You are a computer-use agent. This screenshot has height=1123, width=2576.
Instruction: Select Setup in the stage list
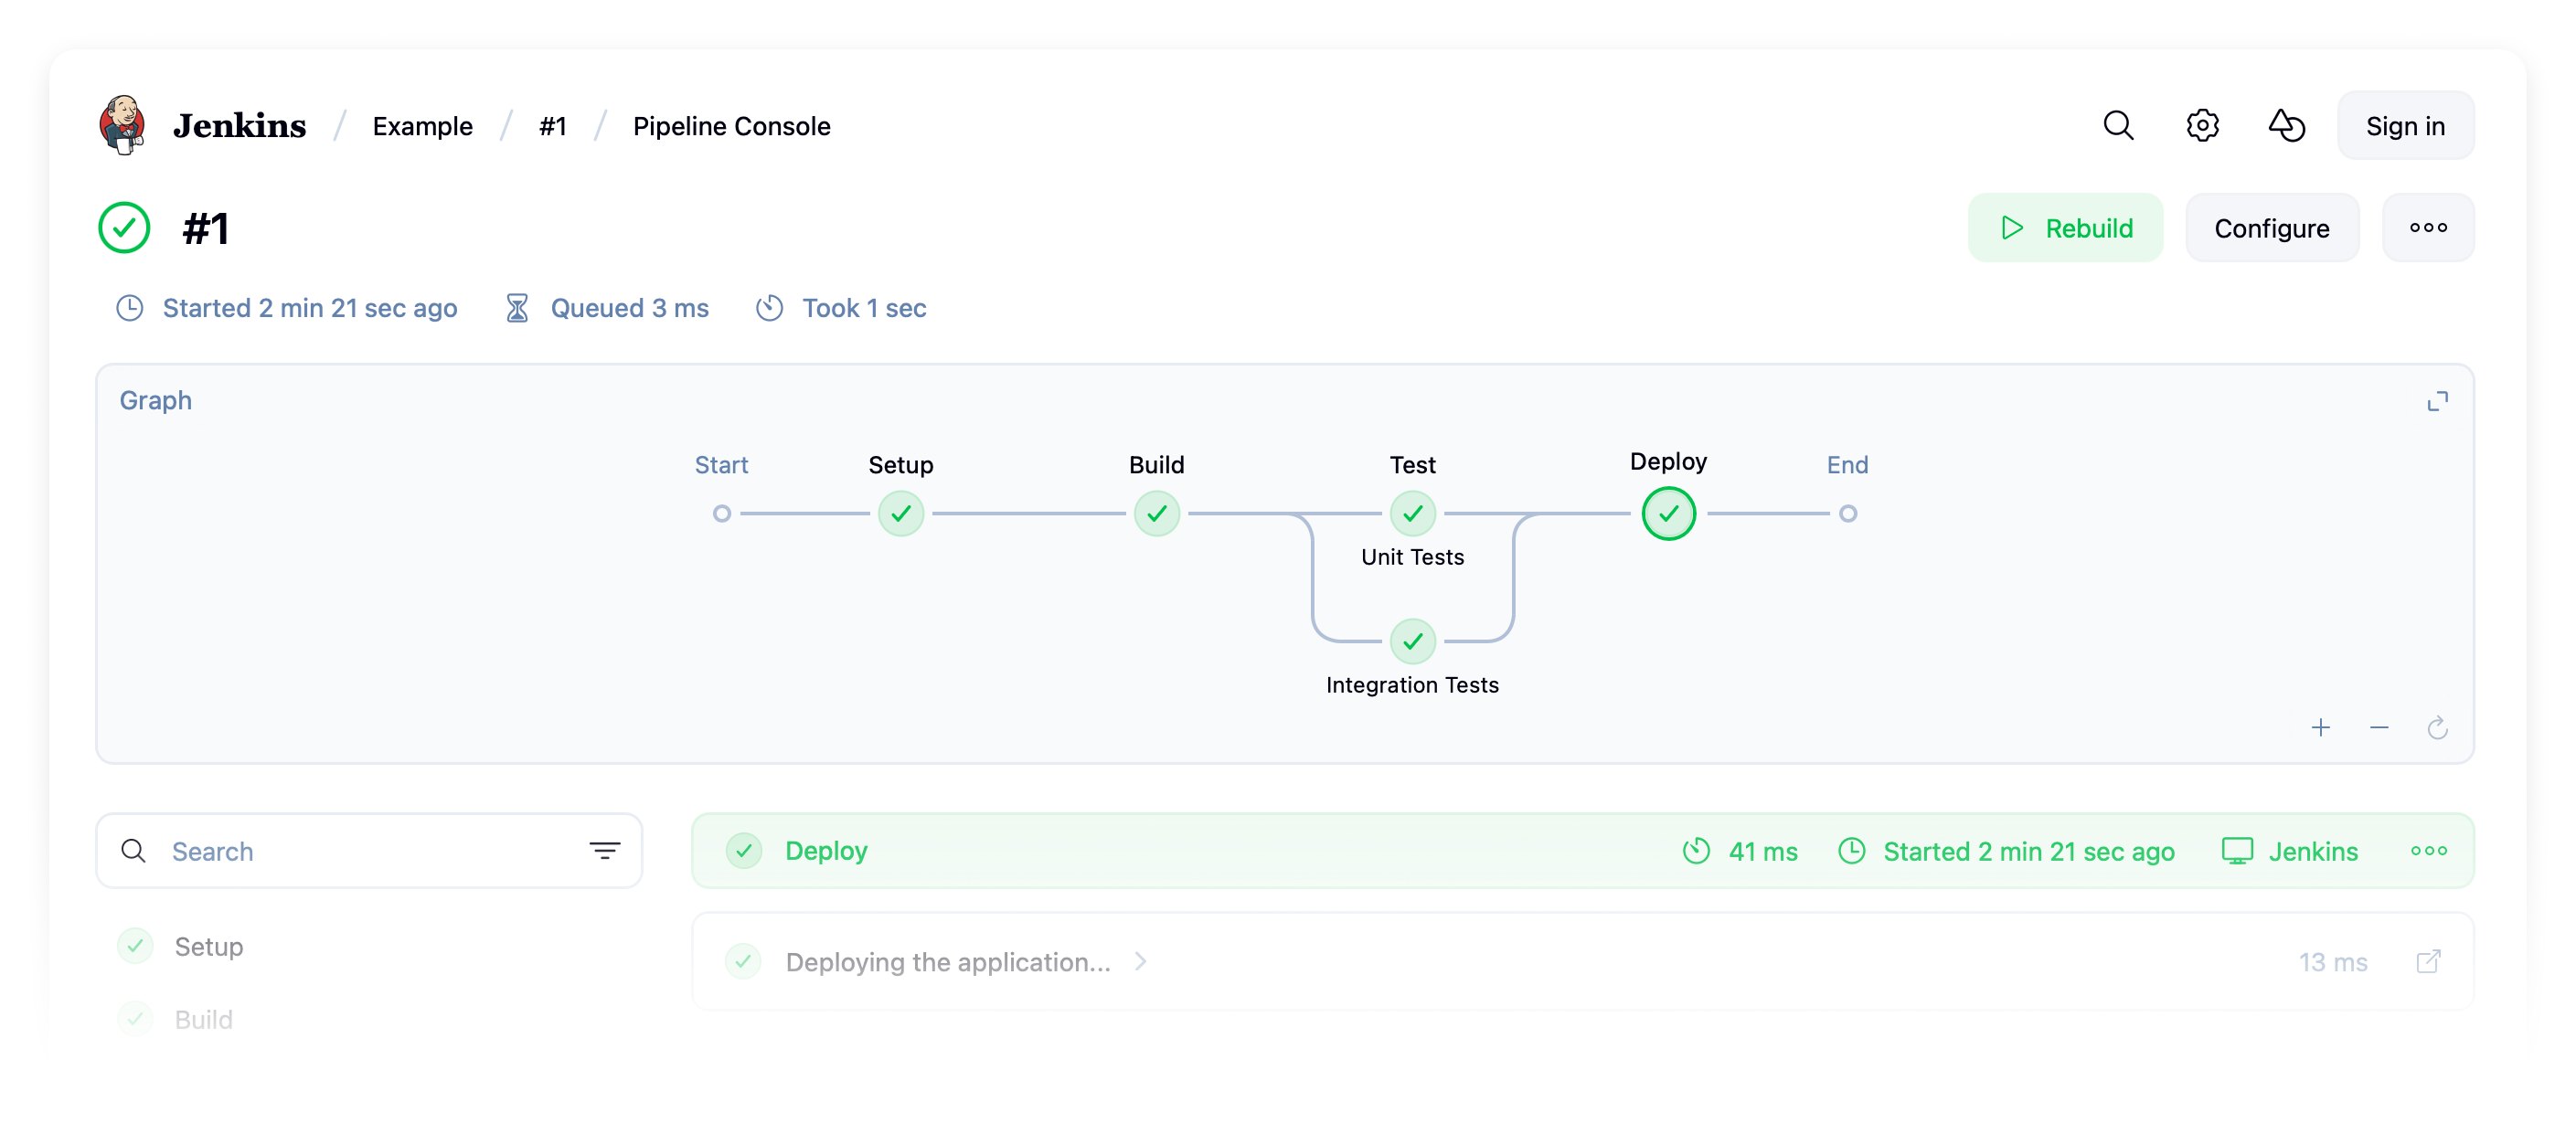coord(208,946)
